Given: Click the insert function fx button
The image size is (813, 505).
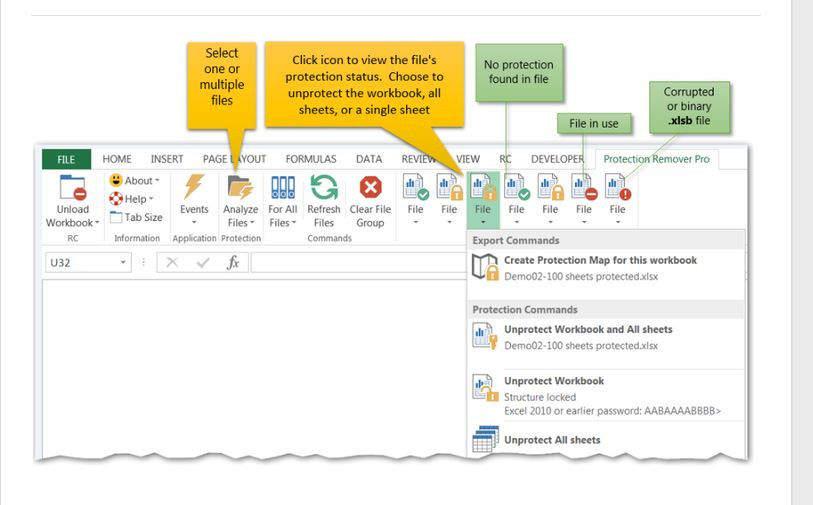Looking at the screenshot, I should click(x=233, y=263).
